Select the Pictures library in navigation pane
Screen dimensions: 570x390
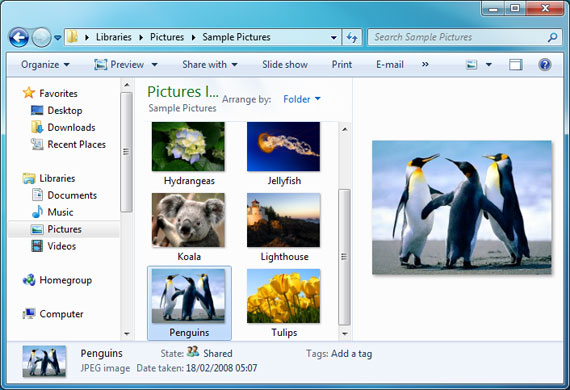[x=64, y=229]
